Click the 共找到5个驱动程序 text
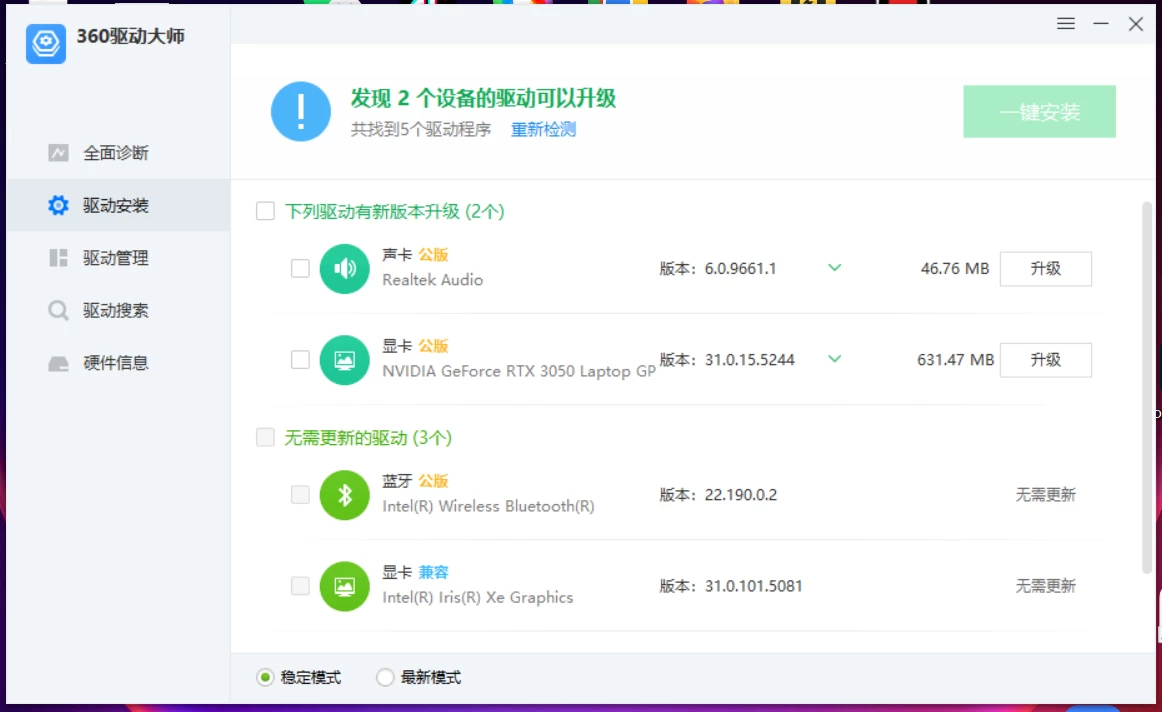 421,130
